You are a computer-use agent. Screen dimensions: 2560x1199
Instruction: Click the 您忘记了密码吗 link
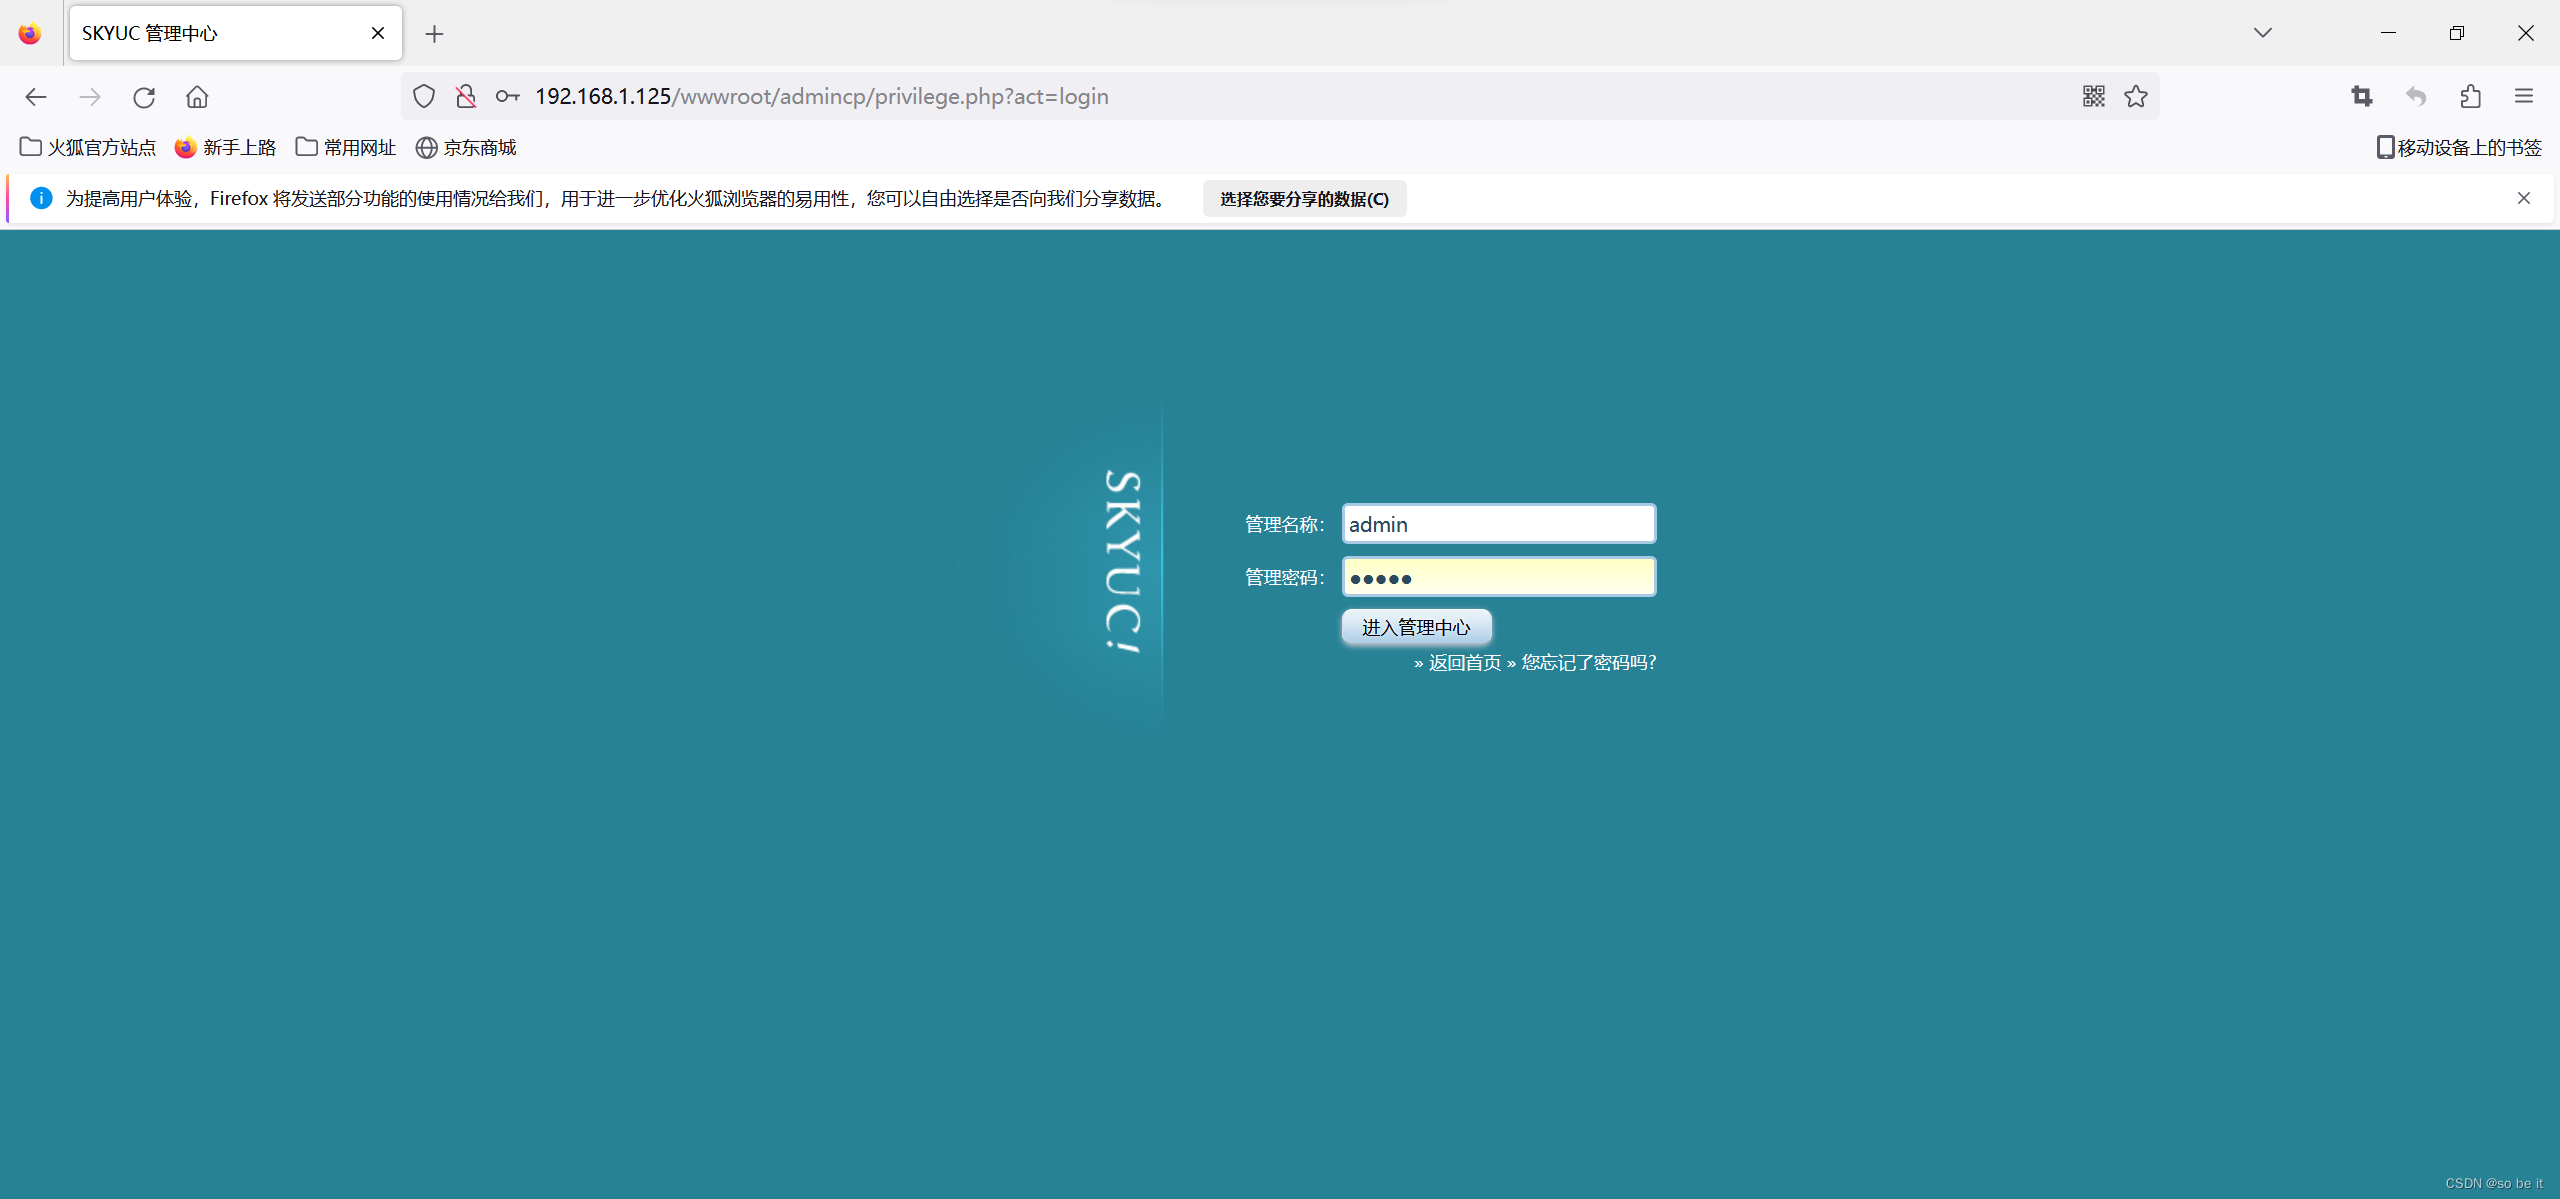tap(1588, 662)
